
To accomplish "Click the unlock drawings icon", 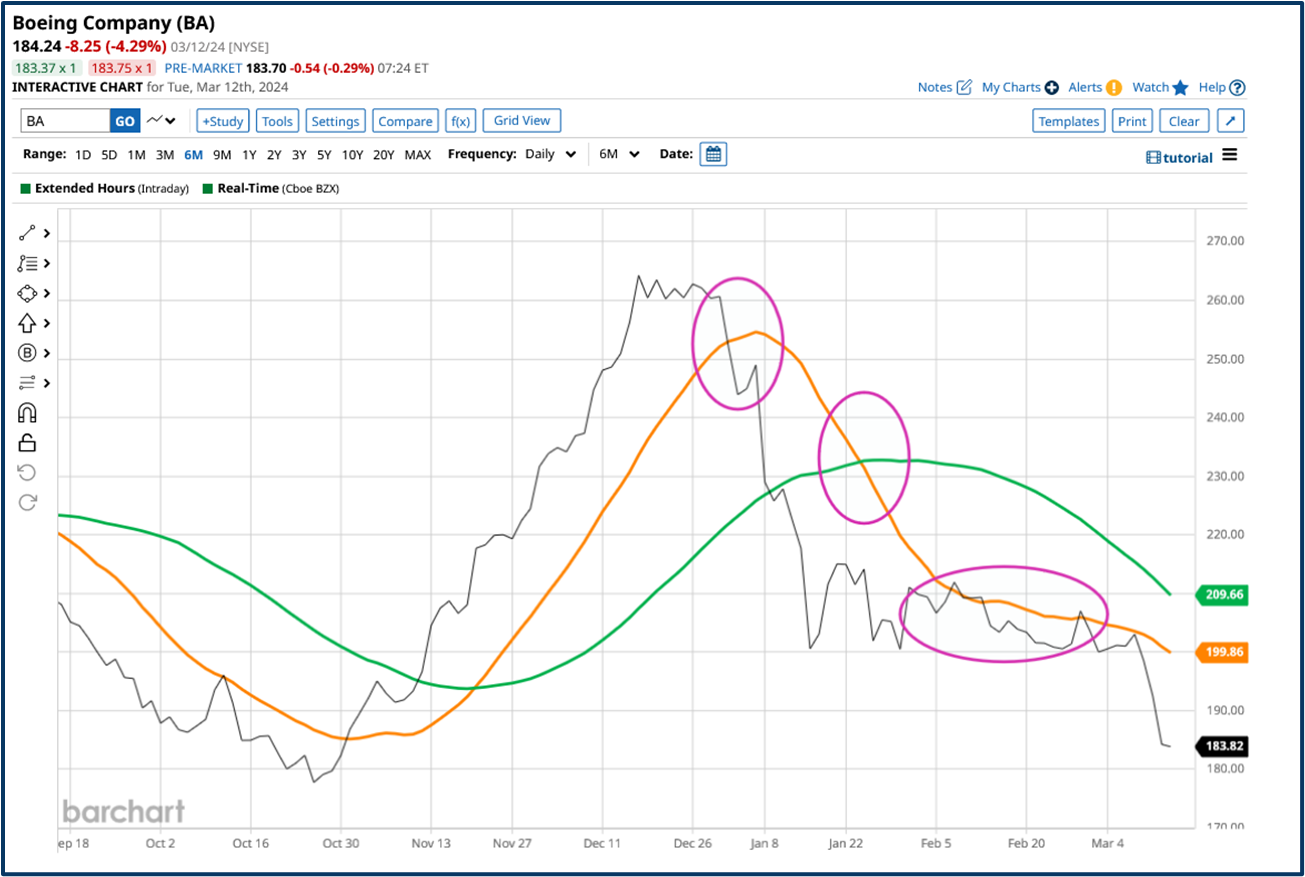I will pos(27,441).
